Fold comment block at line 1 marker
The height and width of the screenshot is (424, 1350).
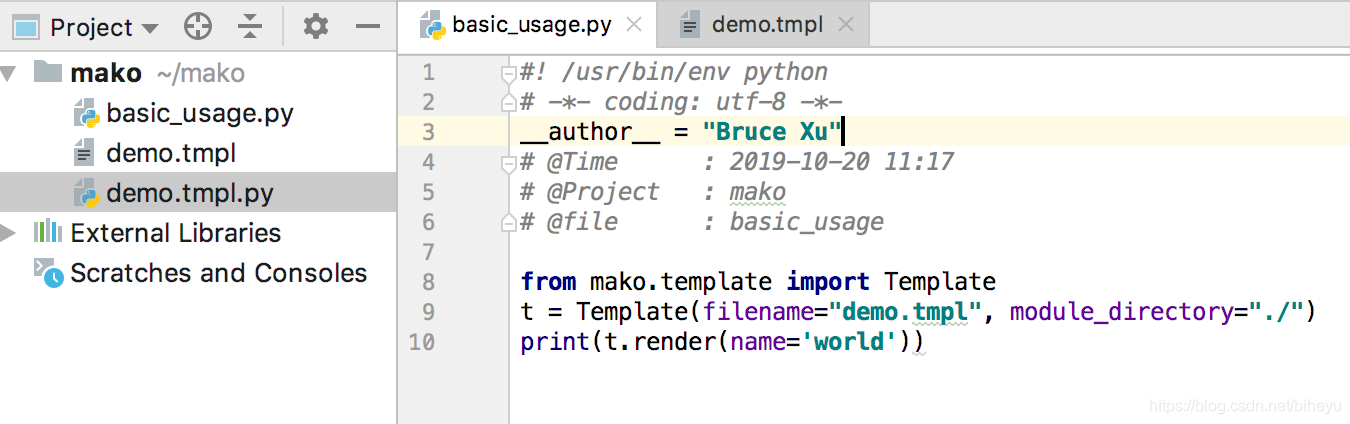[508, 72]
